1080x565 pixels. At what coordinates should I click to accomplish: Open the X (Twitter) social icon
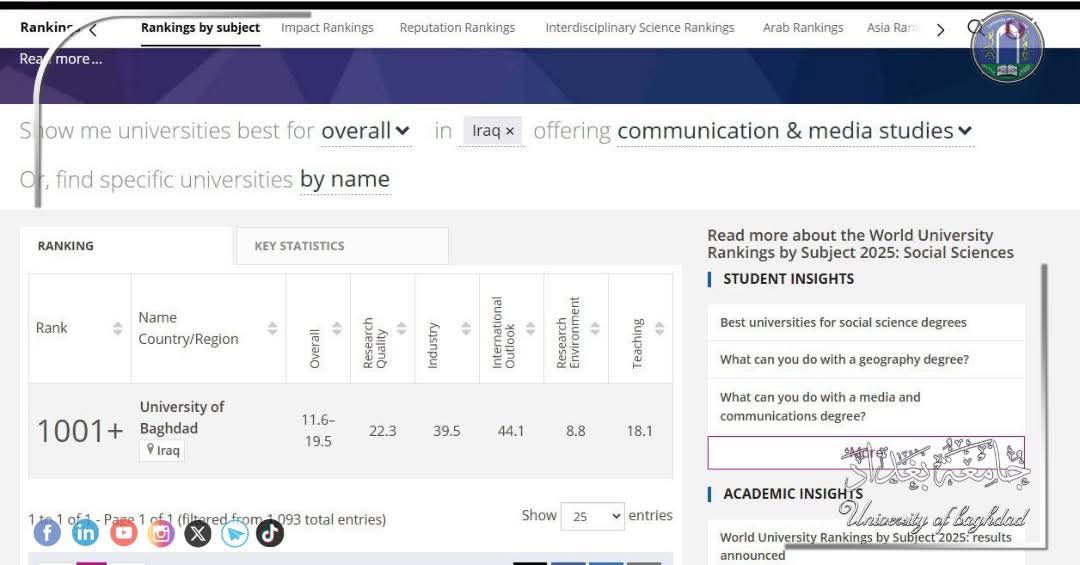198,533
